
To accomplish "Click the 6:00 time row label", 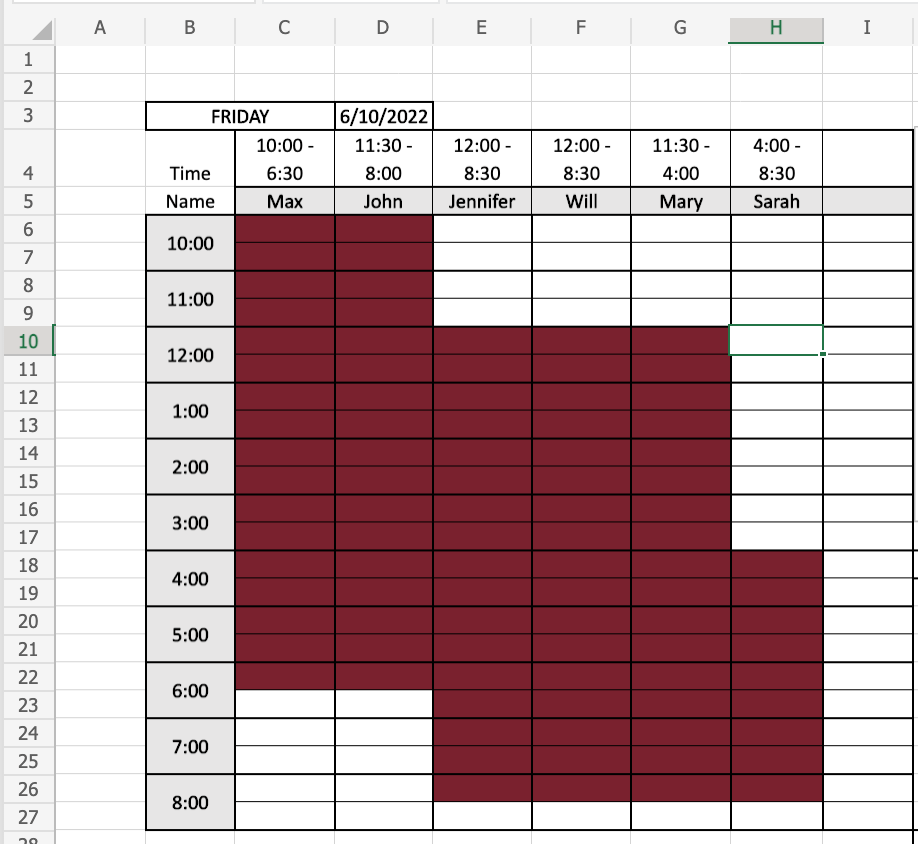I will pyautogui.click(x=190, y=690).
